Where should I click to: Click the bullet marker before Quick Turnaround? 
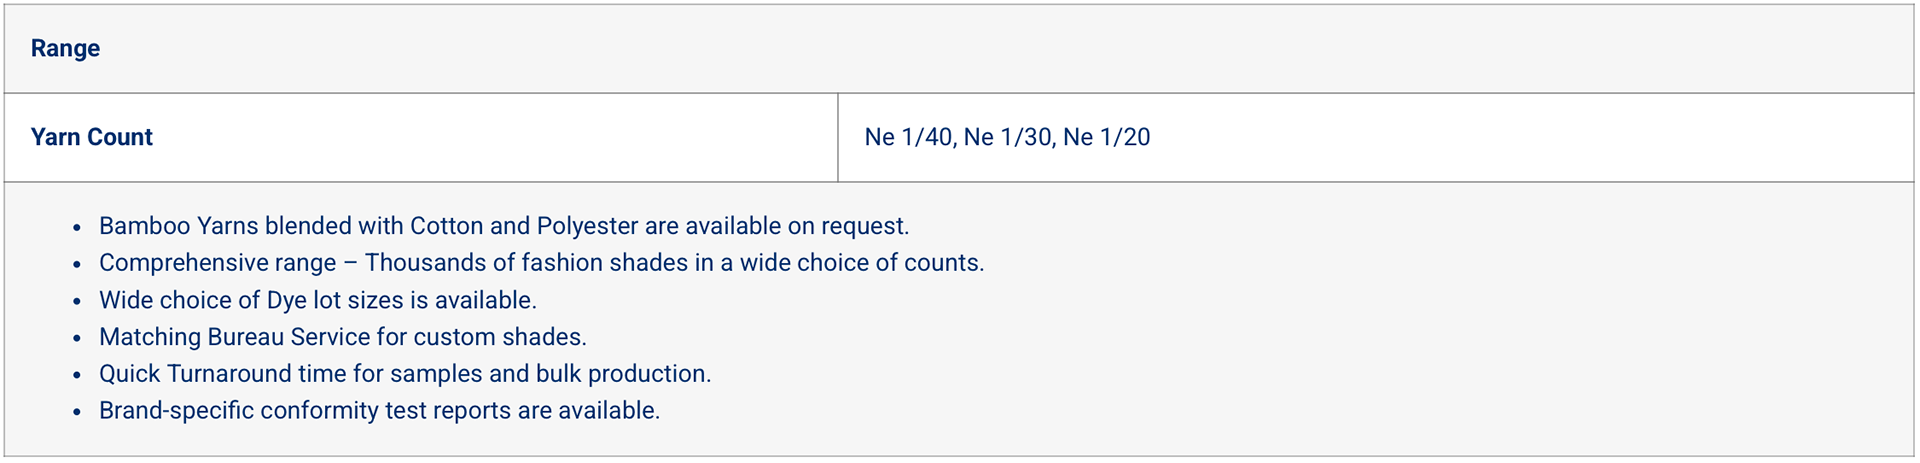pos(77,376)
